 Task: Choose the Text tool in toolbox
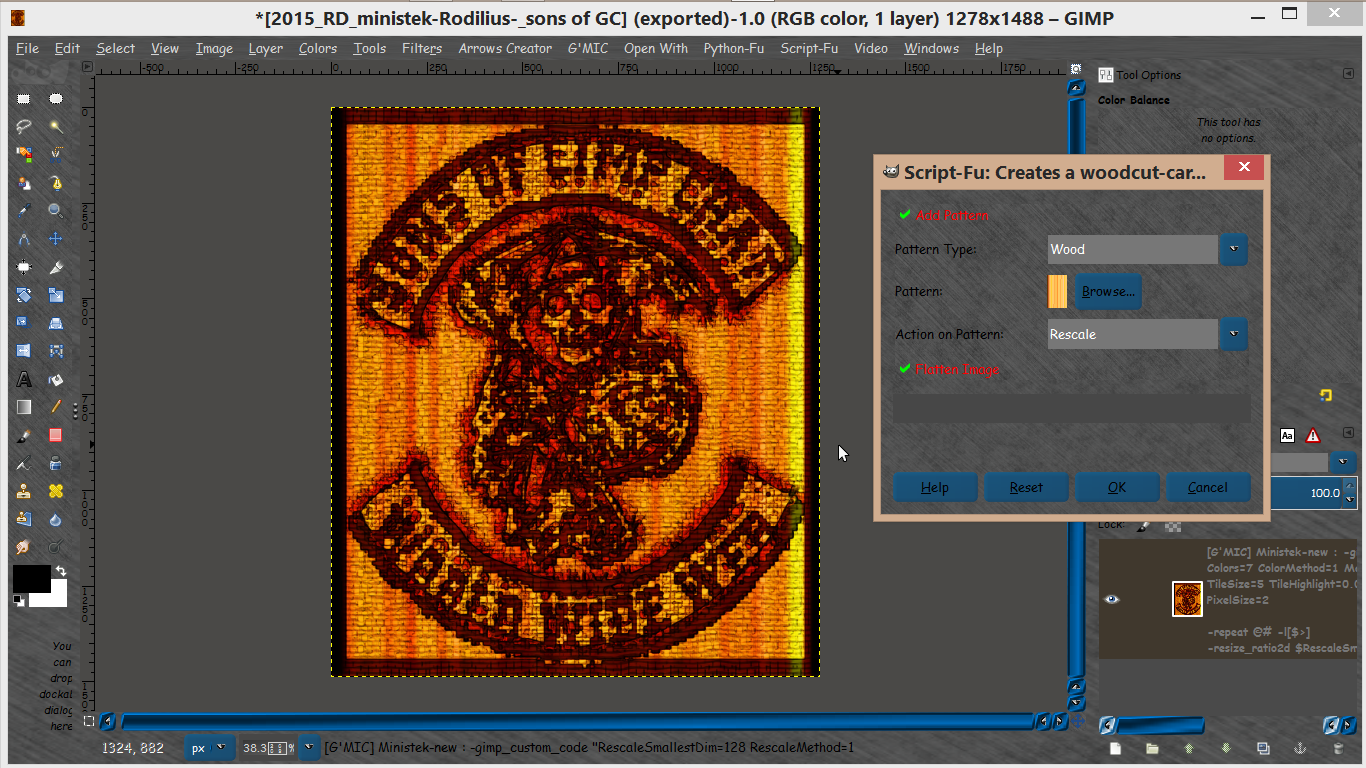(x=24, y=379)
